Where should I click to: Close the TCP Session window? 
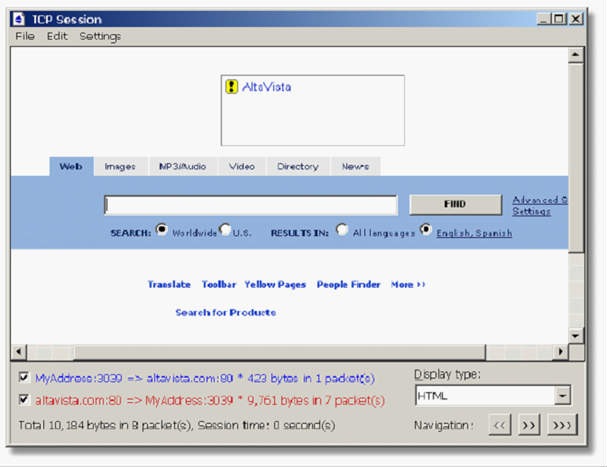(576, 19)
